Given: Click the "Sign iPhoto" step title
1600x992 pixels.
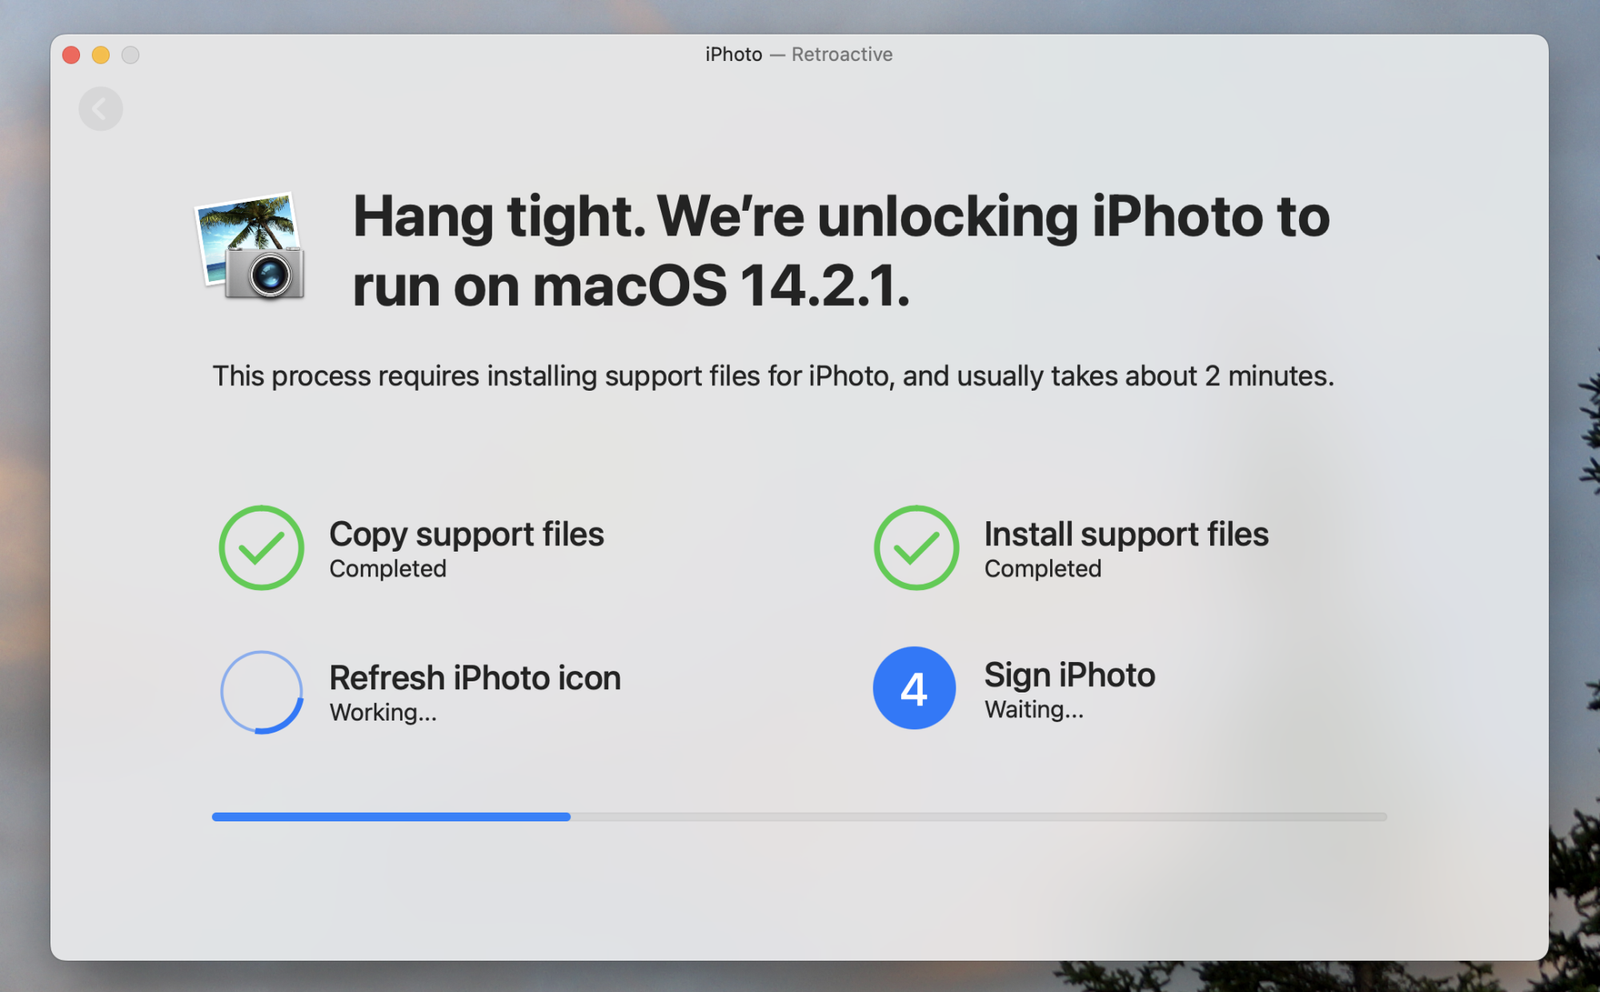Looking at the screenshot, I should pyautogui.click(x=1069, y=675).
